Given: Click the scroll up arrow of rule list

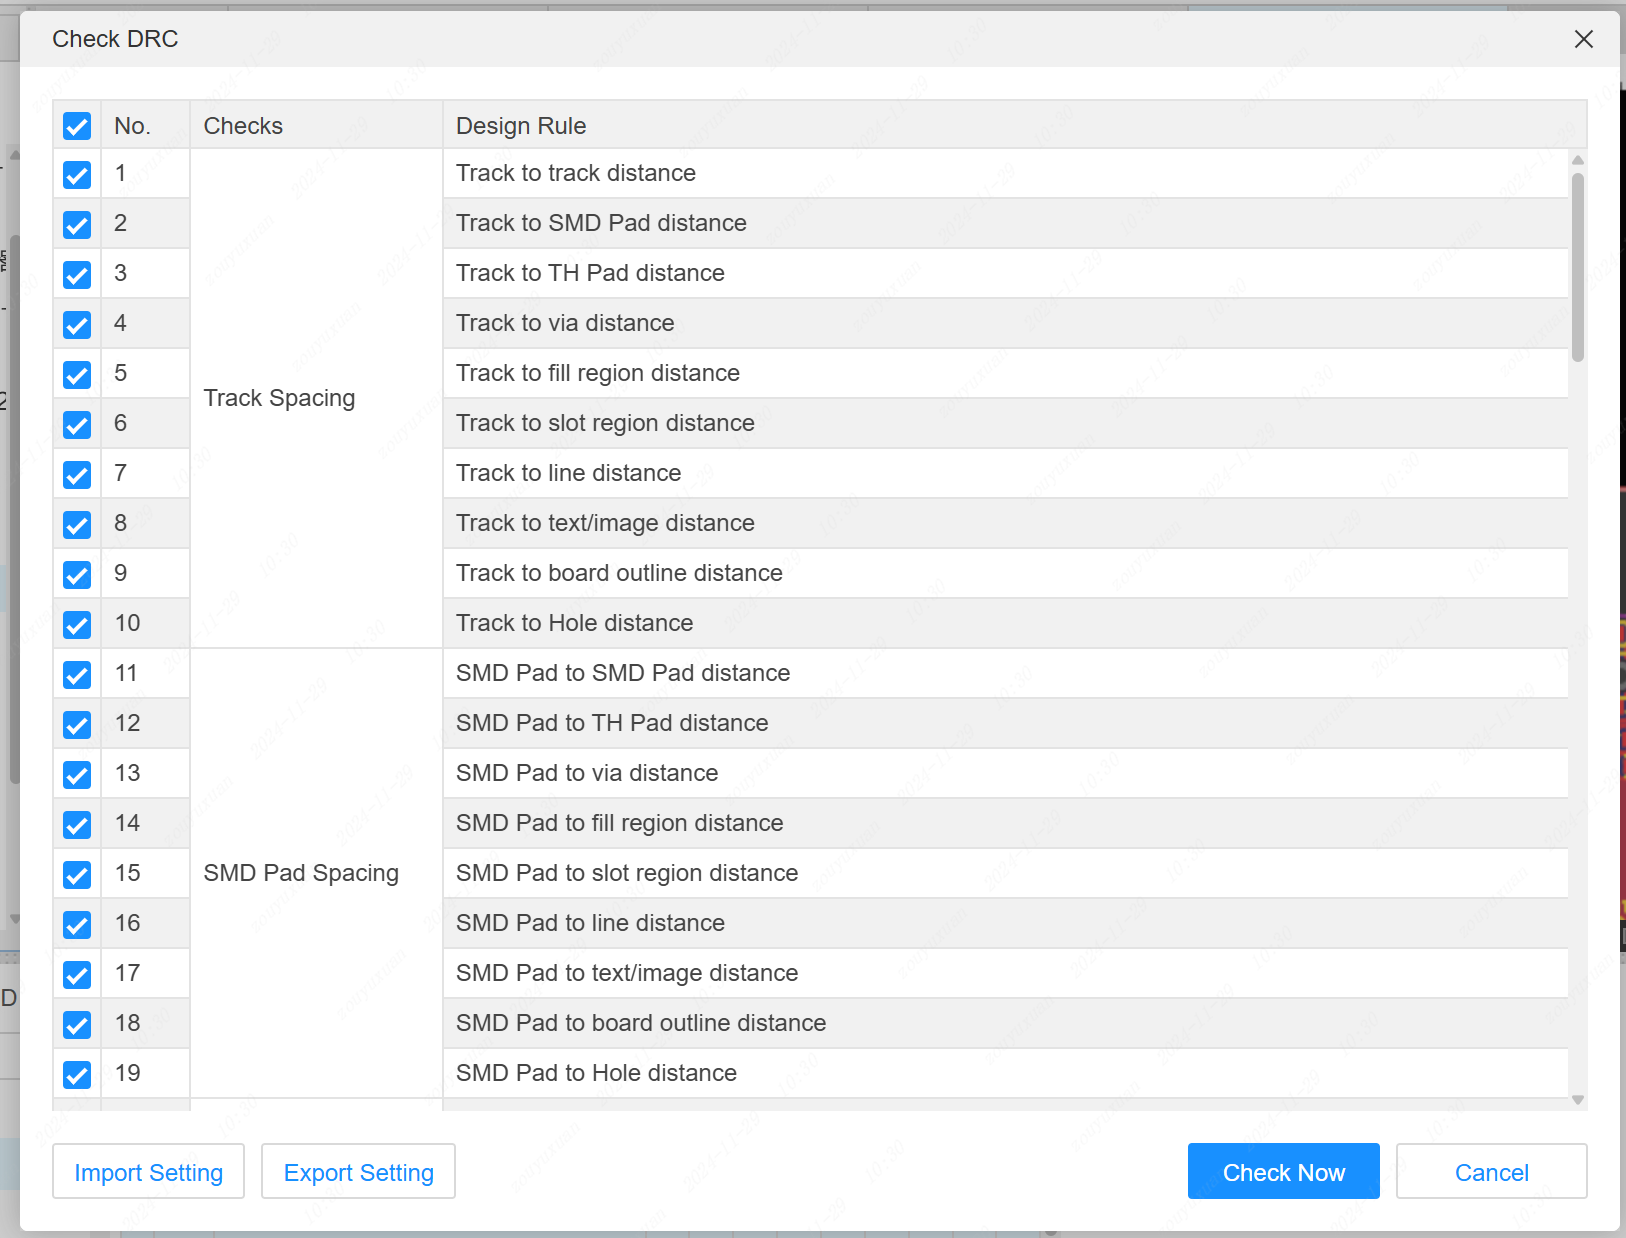Looking at the screenshot, I should pyautogui.click(x=1578, y=160).
